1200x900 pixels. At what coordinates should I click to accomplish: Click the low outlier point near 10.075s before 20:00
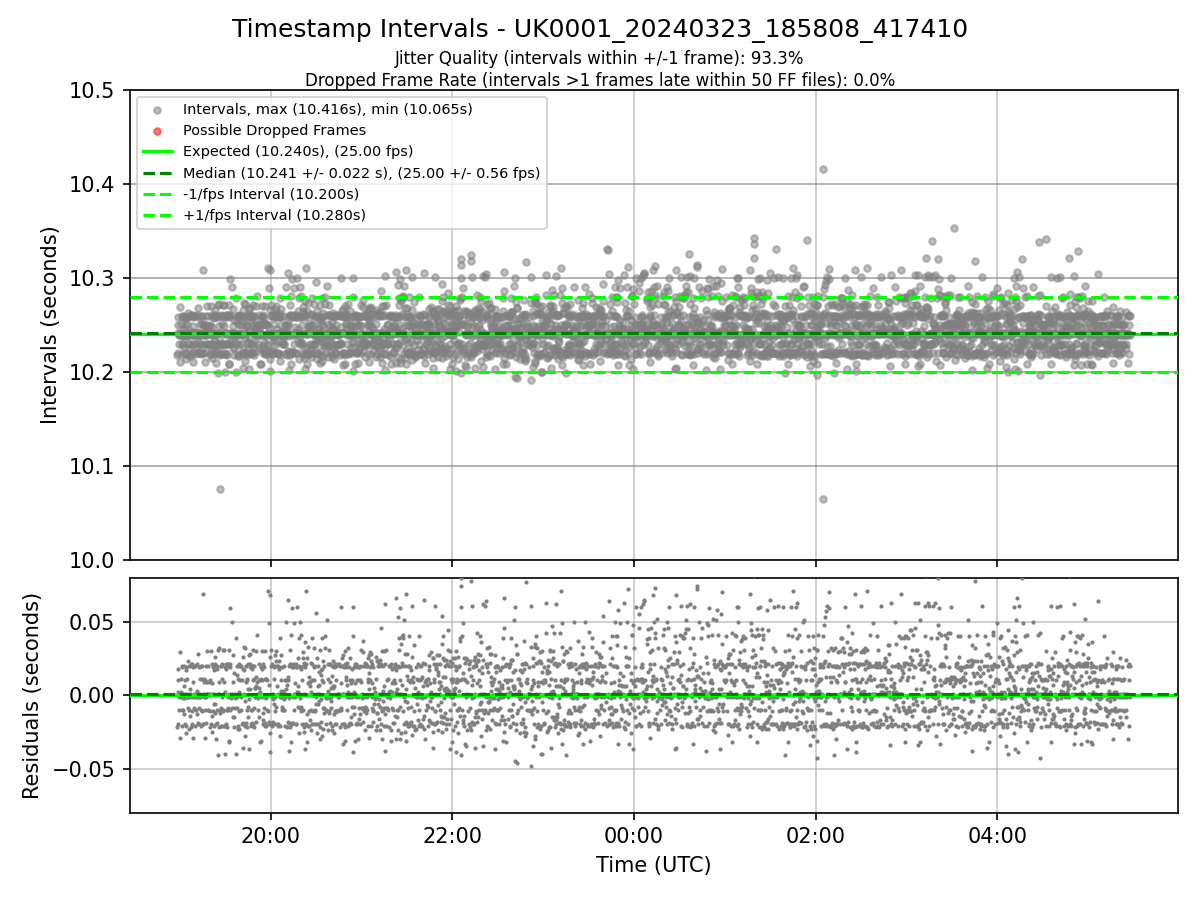(x=220, y=489)
